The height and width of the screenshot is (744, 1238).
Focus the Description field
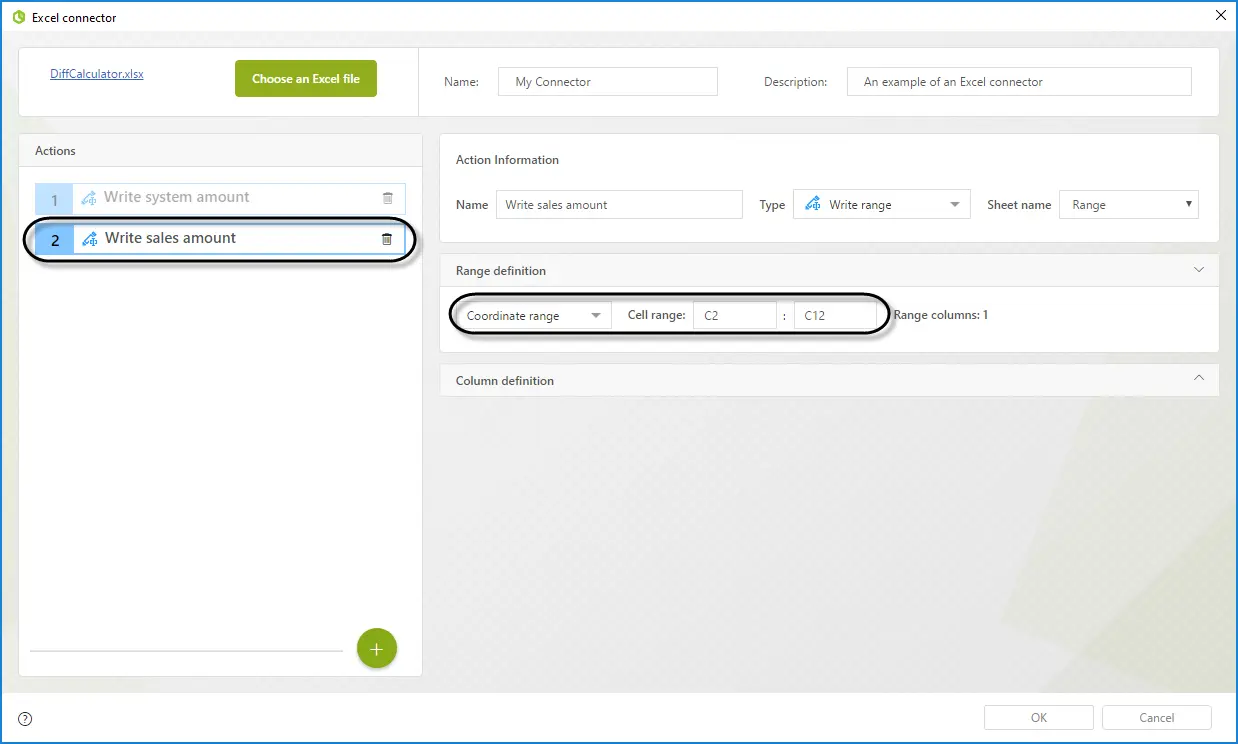1019,82
